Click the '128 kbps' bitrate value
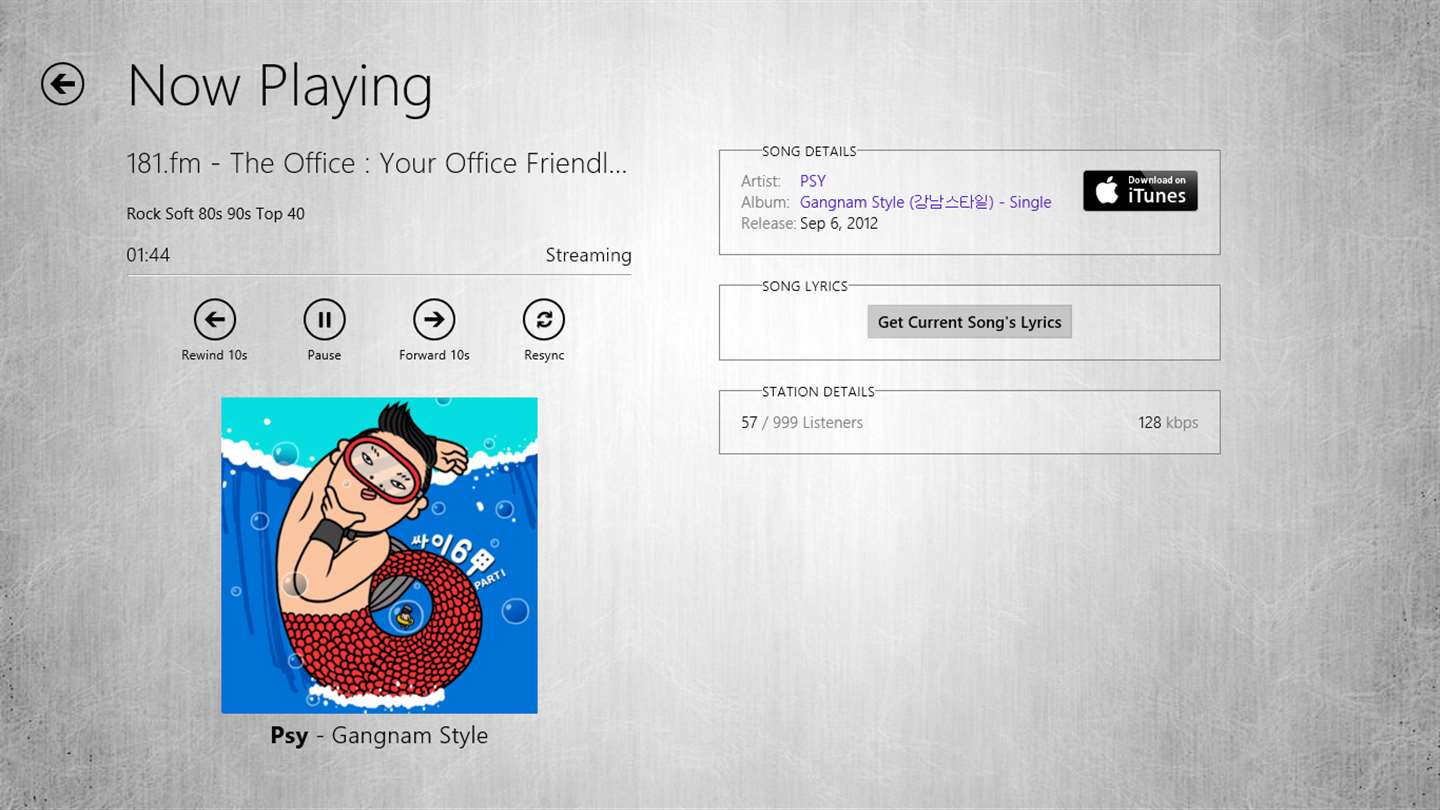The height and width of the screenshot is (810, 1440). (x=1168, y=423)
